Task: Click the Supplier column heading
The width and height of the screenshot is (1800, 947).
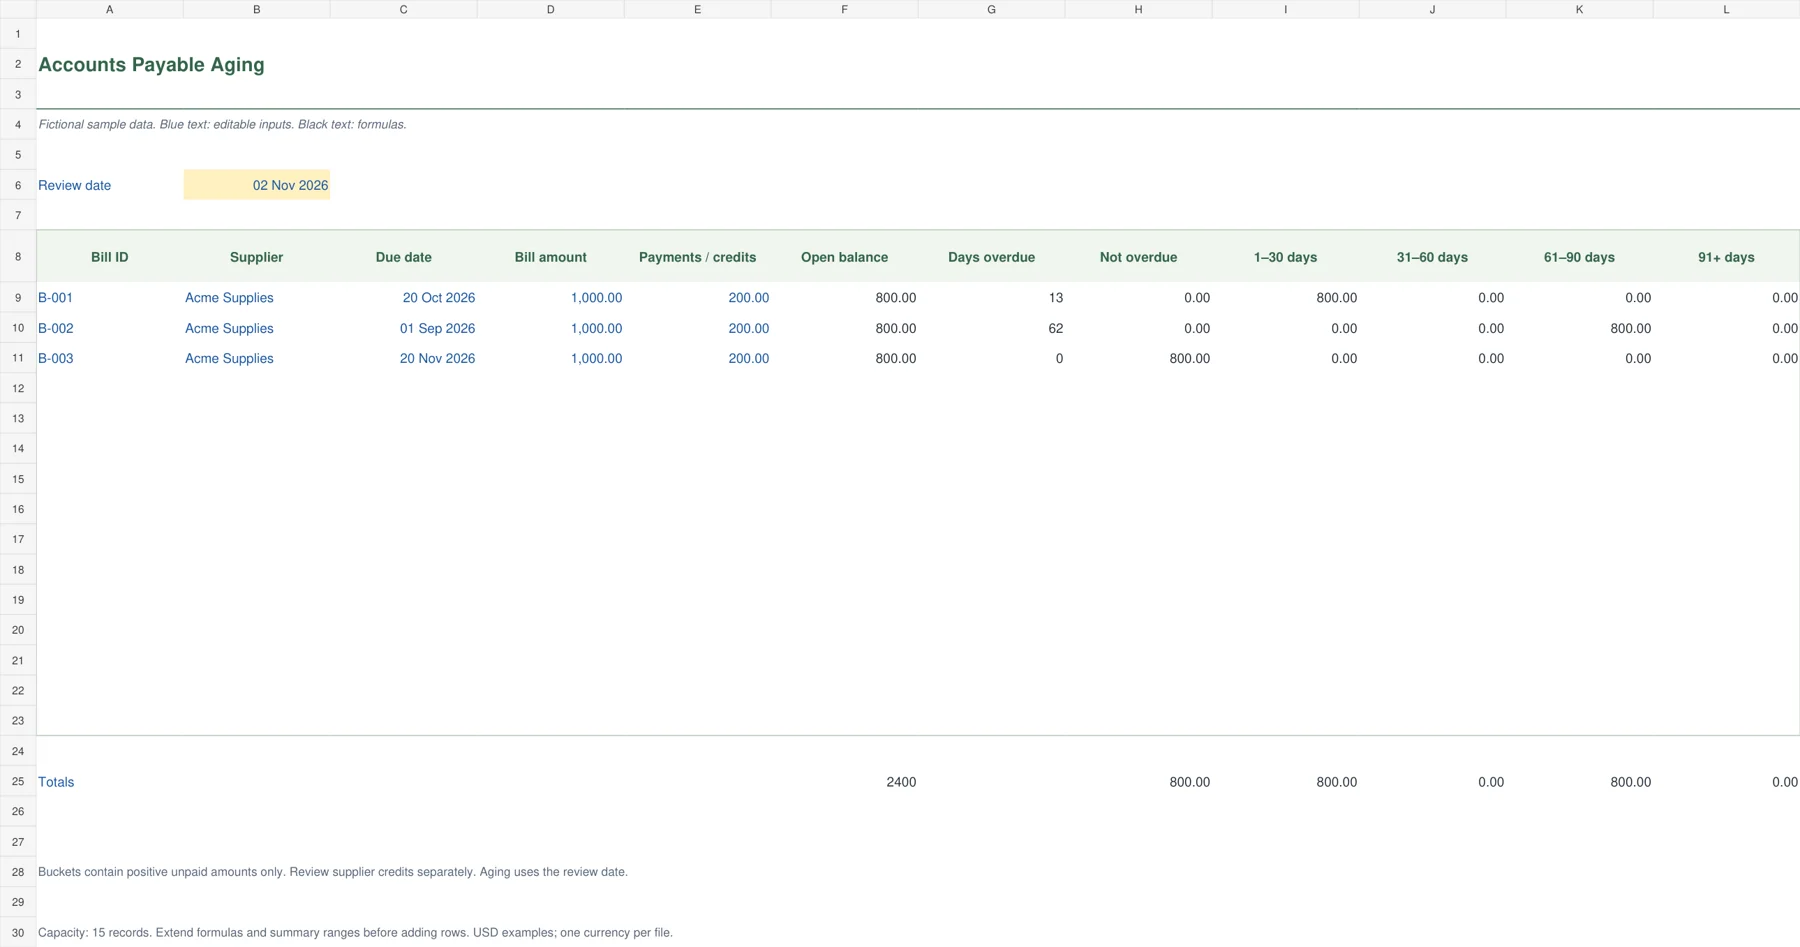Action: [x=256, y=257]
